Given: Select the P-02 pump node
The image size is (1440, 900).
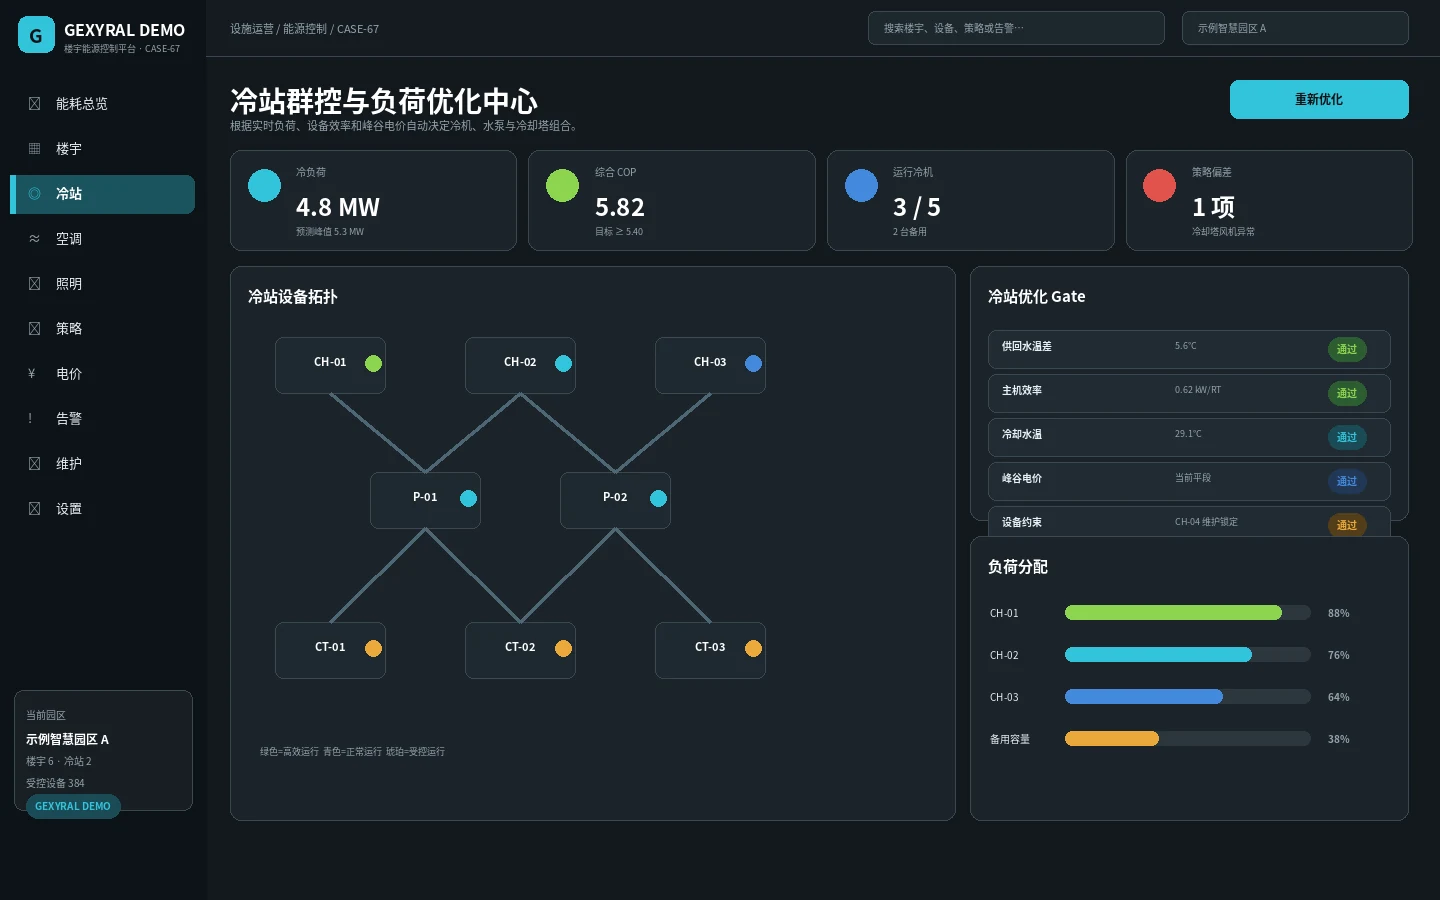Looking at the screenshot, I should [615, 500].
